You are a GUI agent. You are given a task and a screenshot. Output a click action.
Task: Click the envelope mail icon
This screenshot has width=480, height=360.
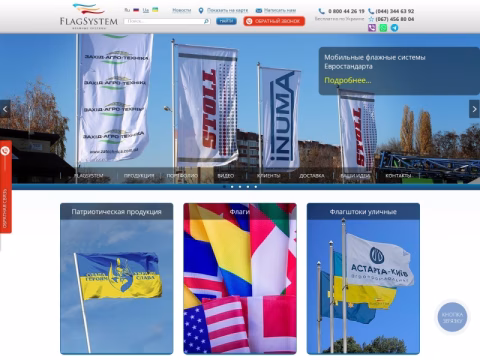pyautogui.click(x=259, y=11)
